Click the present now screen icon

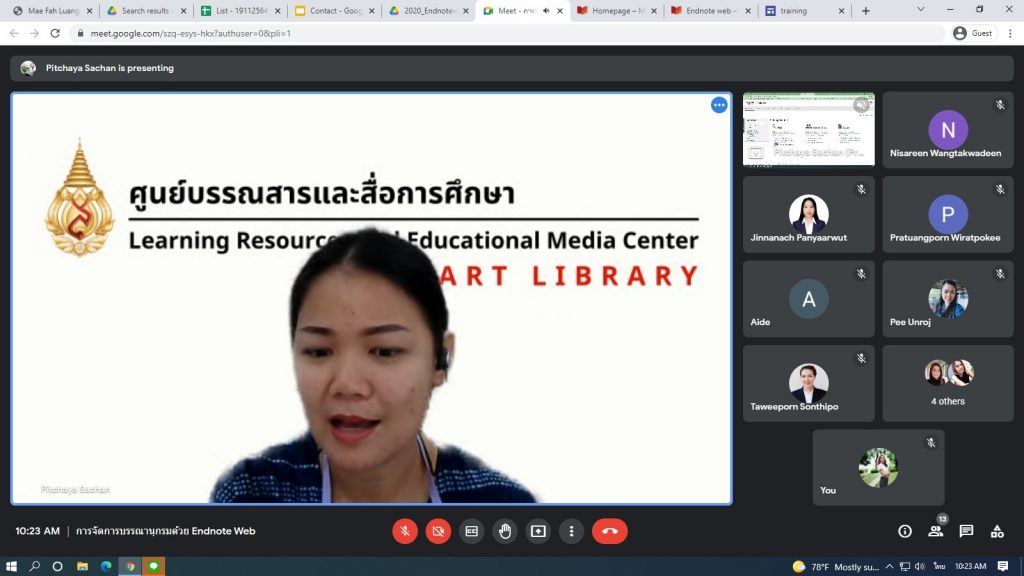click(x=538, y=531)
